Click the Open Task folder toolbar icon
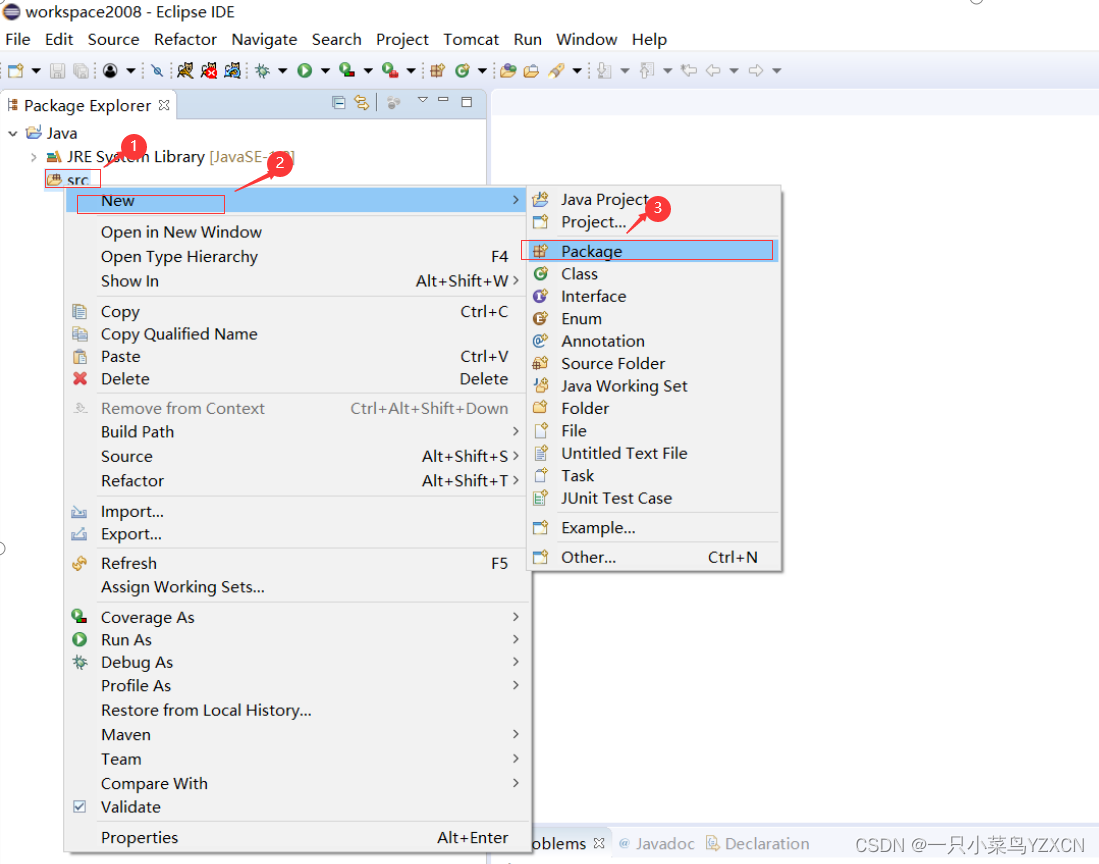This screenshot has width=1099, height=864. click(x=531, y=71)
